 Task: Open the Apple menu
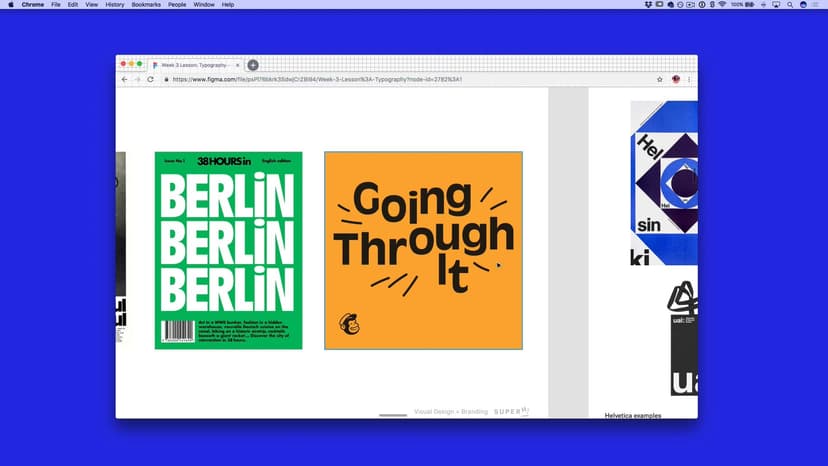[11, 5]
